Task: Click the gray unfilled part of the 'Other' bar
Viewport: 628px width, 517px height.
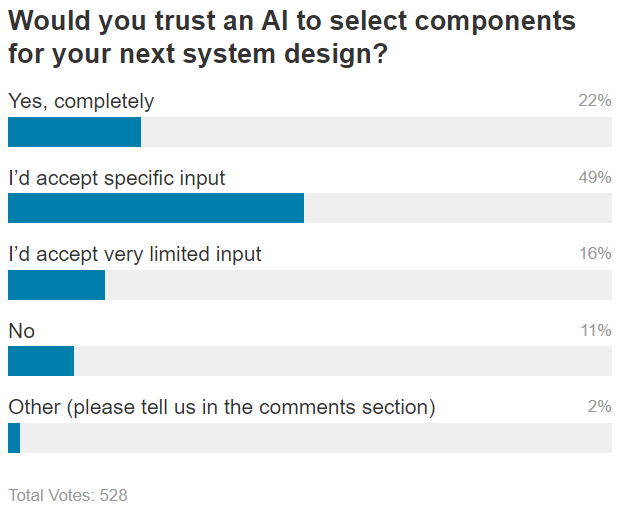Action: point(315,438)
